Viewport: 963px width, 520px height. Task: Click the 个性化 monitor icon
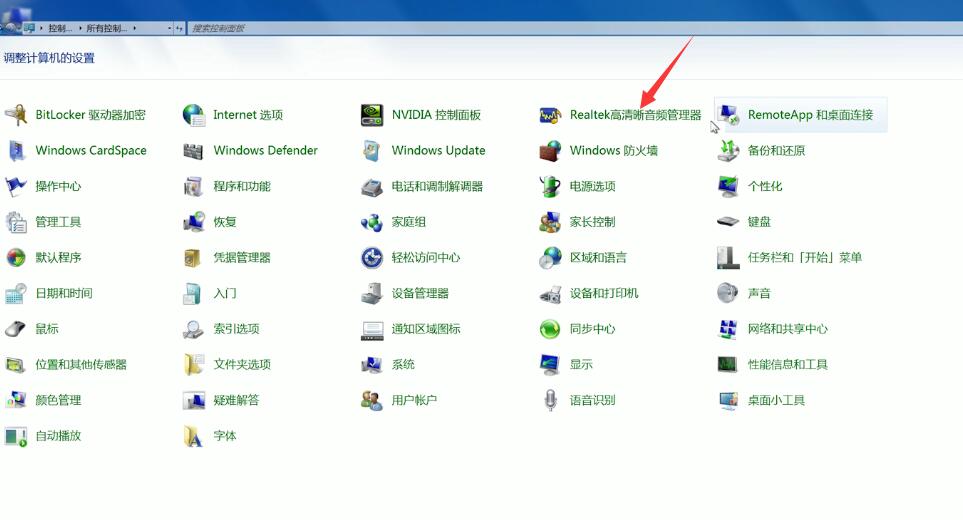click(728, 186)
